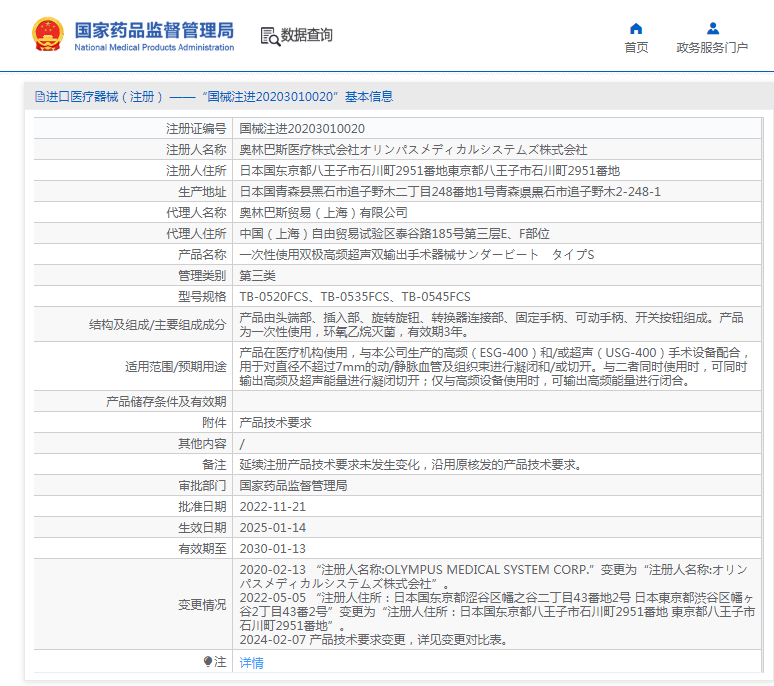Select agent address 泰谷路185号 value

394,233
